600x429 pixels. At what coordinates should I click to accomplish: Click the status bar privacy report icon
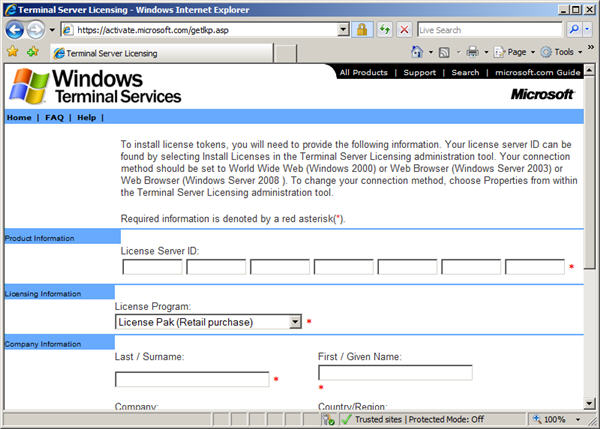tap(328, 419)
